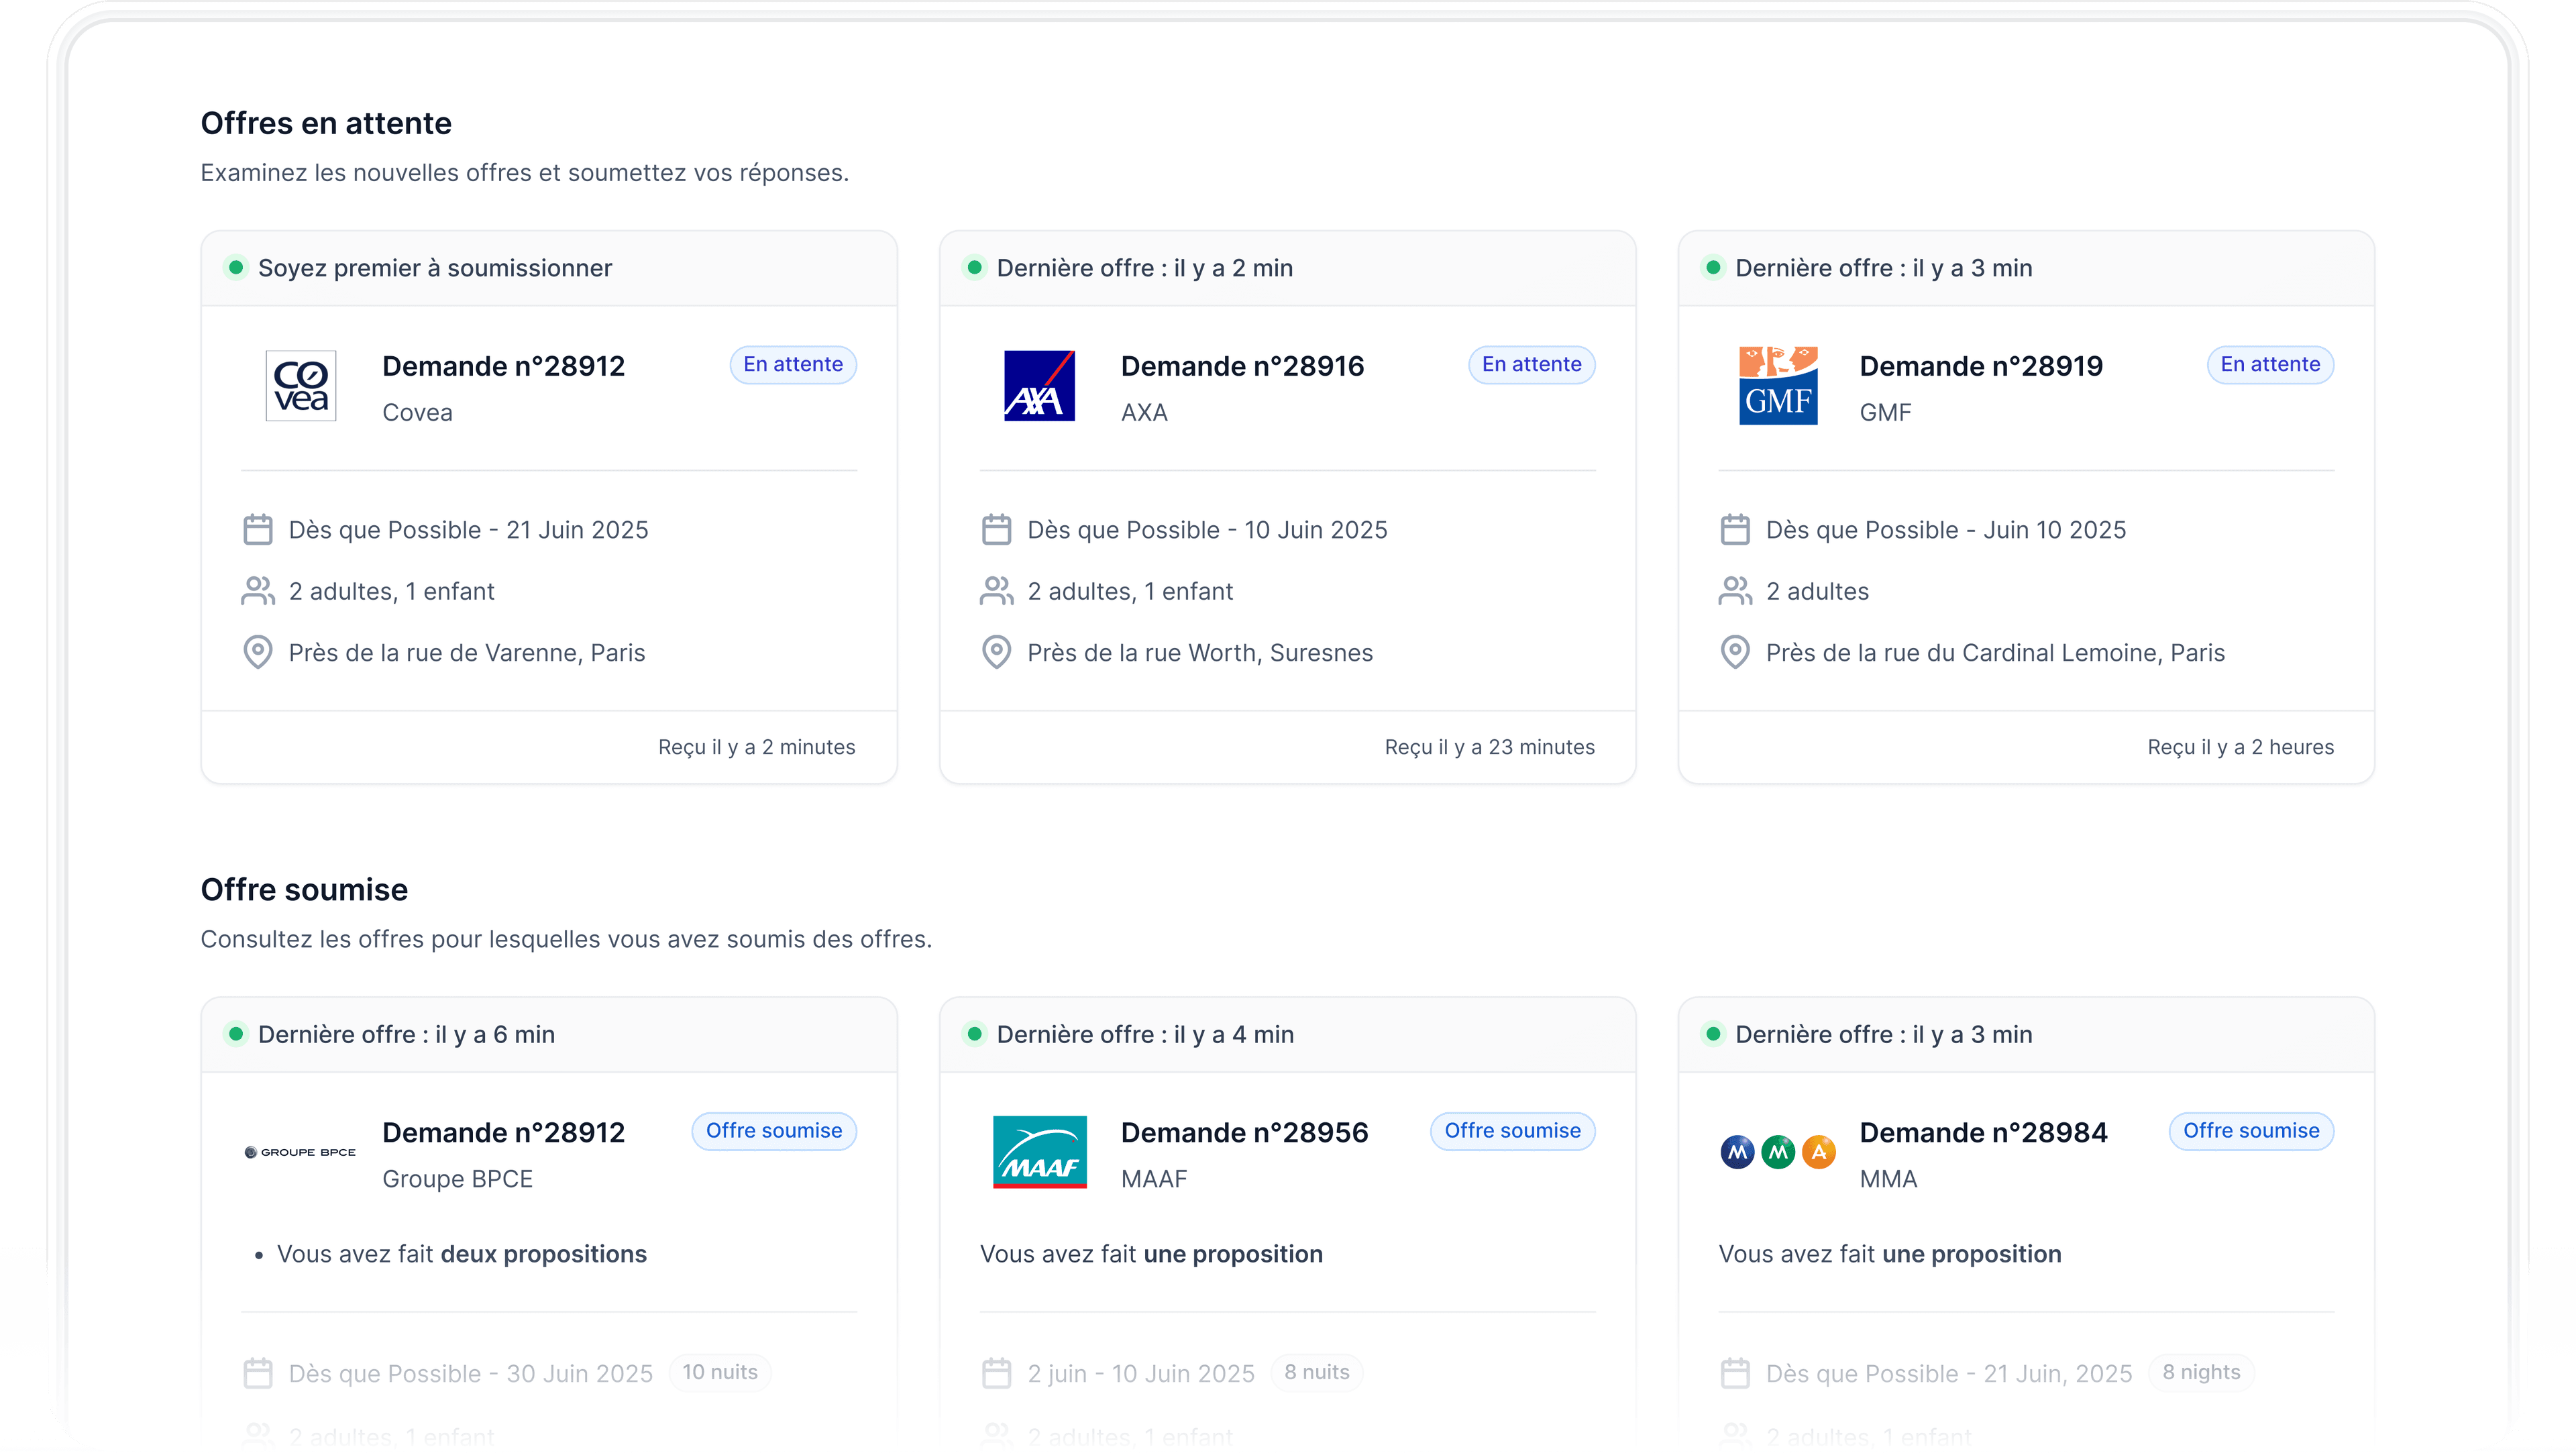This screenshot has width=2576, height=1453.
Task: Click calendar icon in the MMA card
Action: click(x=1735, y=1373)
